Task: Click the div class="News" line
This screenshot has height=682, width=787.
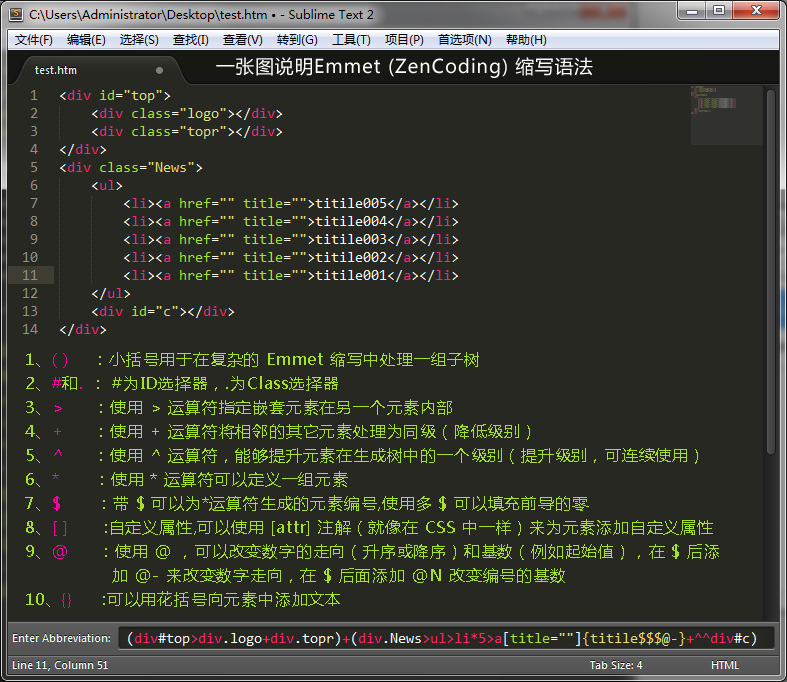Action: coord(131,167)
